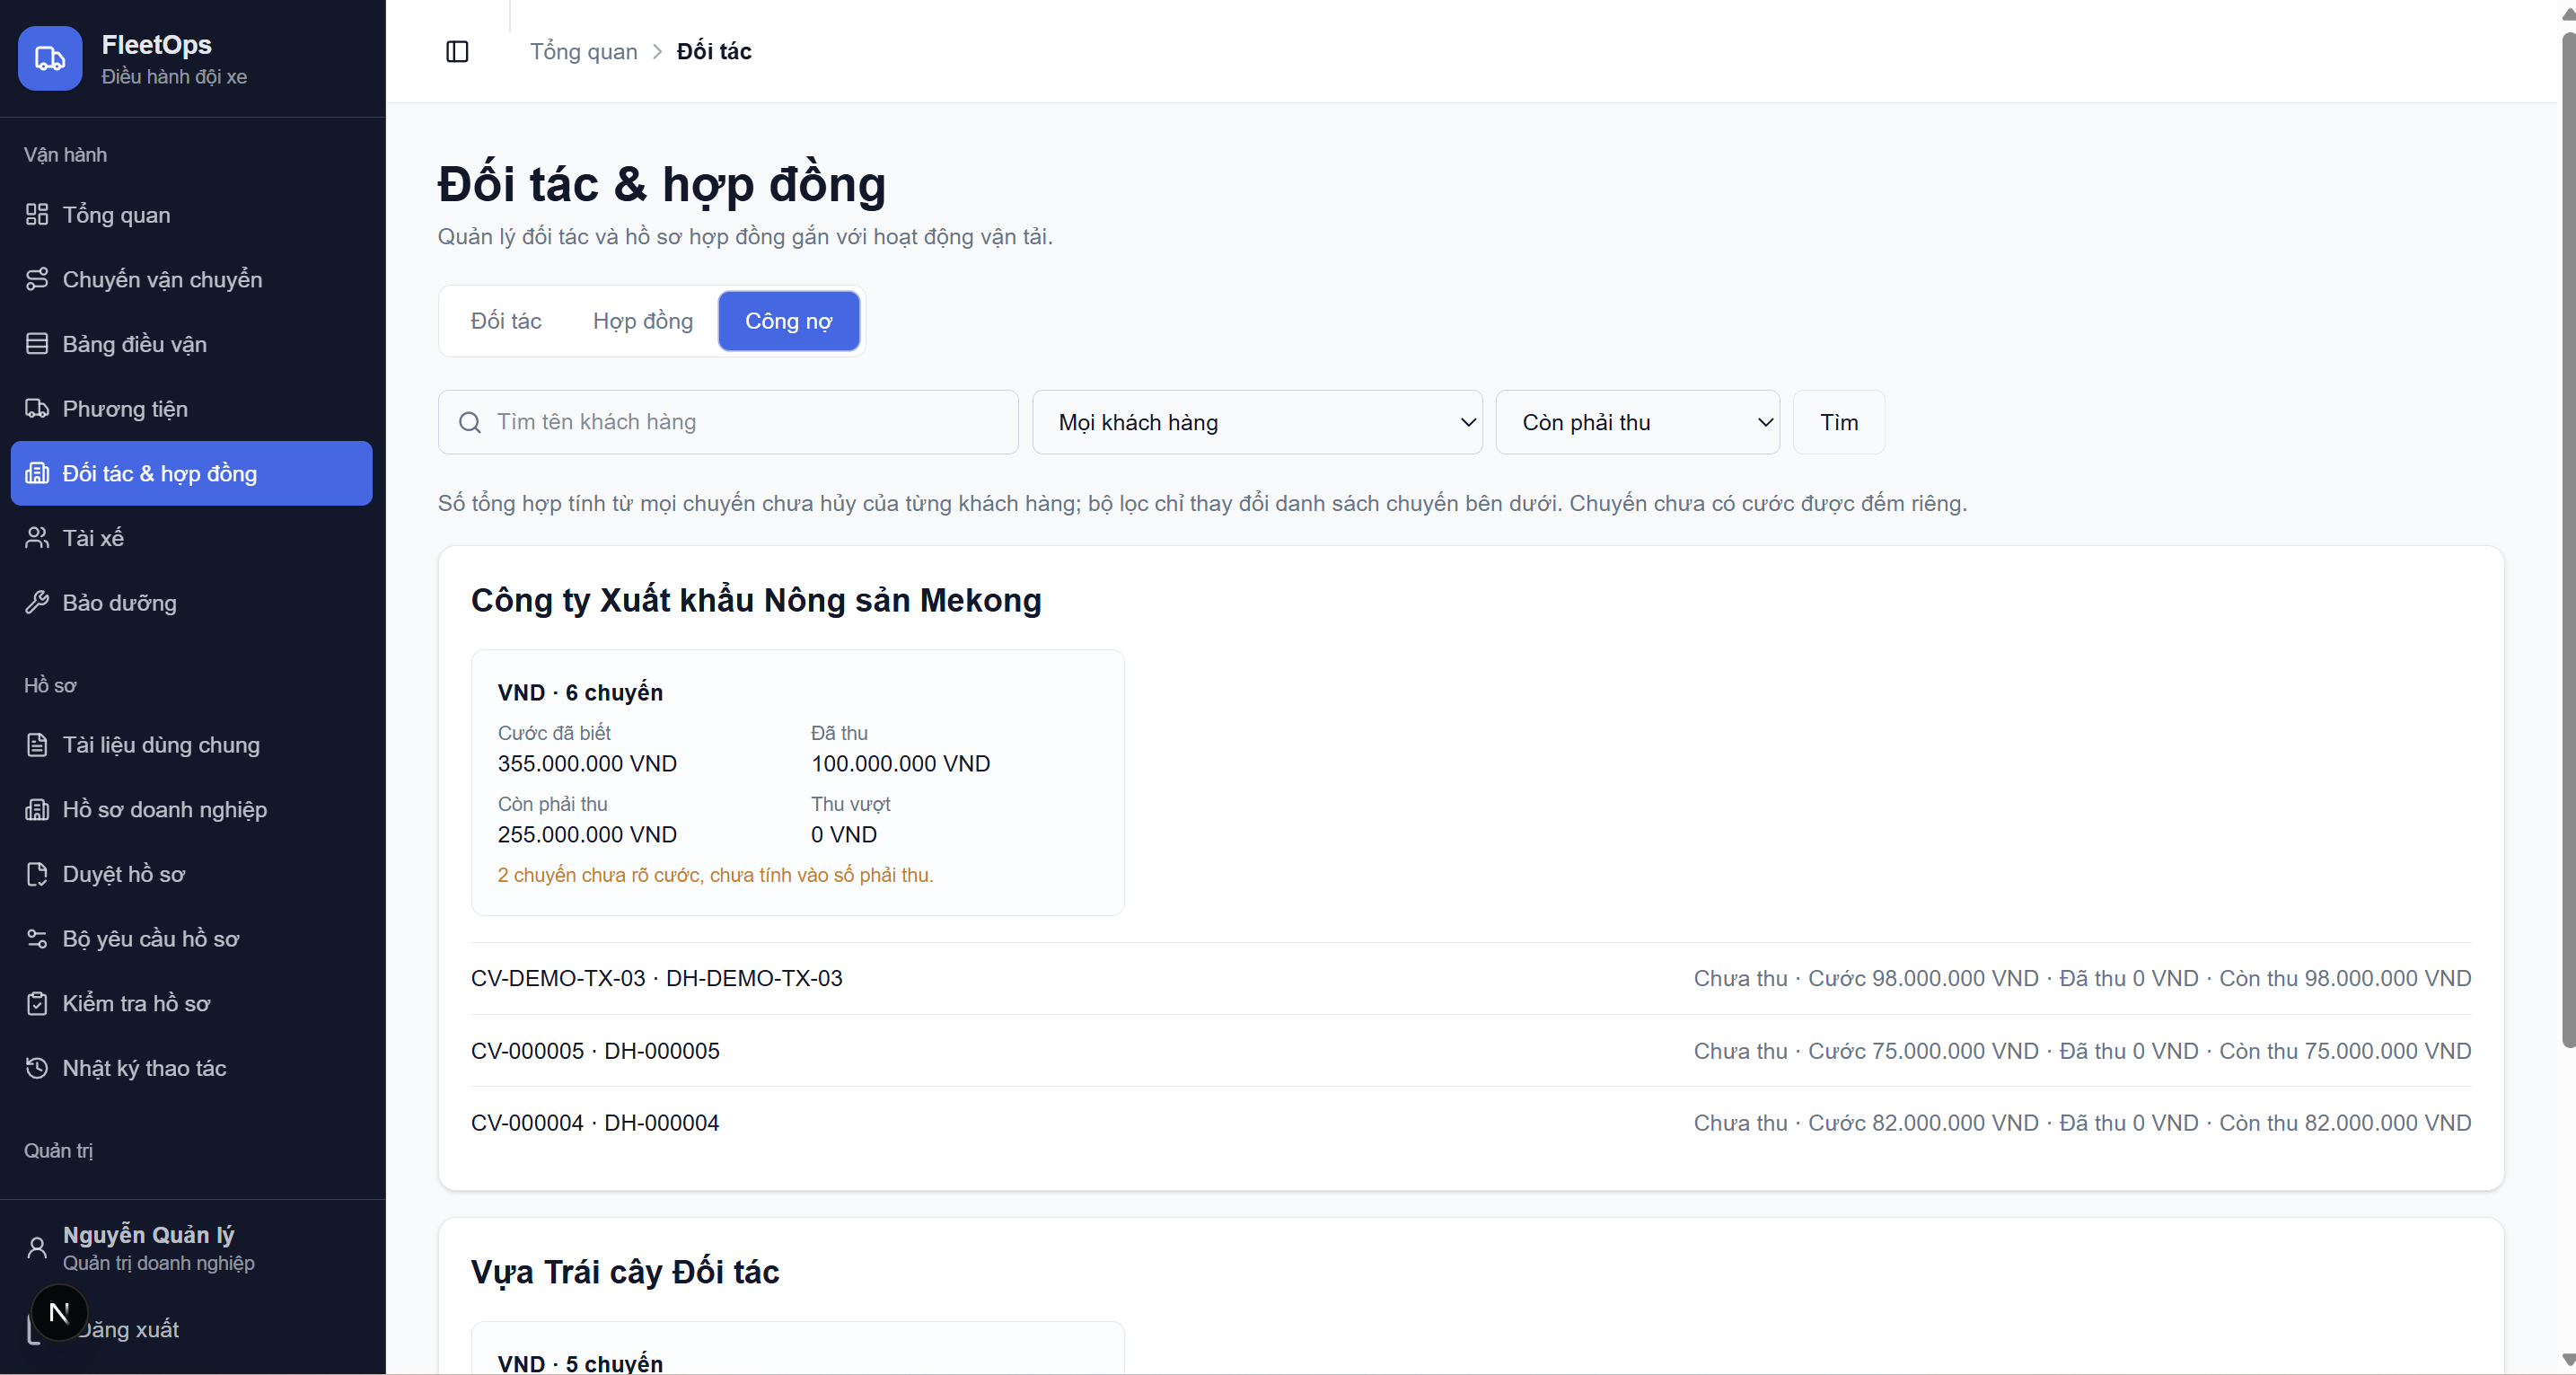Go to Chuyến vận chuyển in the sidebar
This screenshot has height=1375, width=2576.
pos(191,279)
